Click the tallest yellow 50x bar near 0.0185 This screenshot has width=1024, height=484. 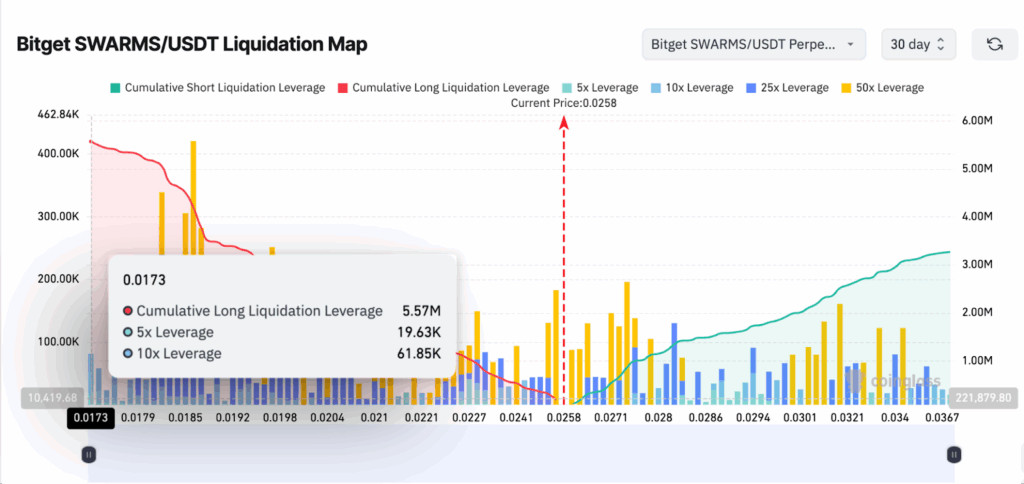click(193, 198)
